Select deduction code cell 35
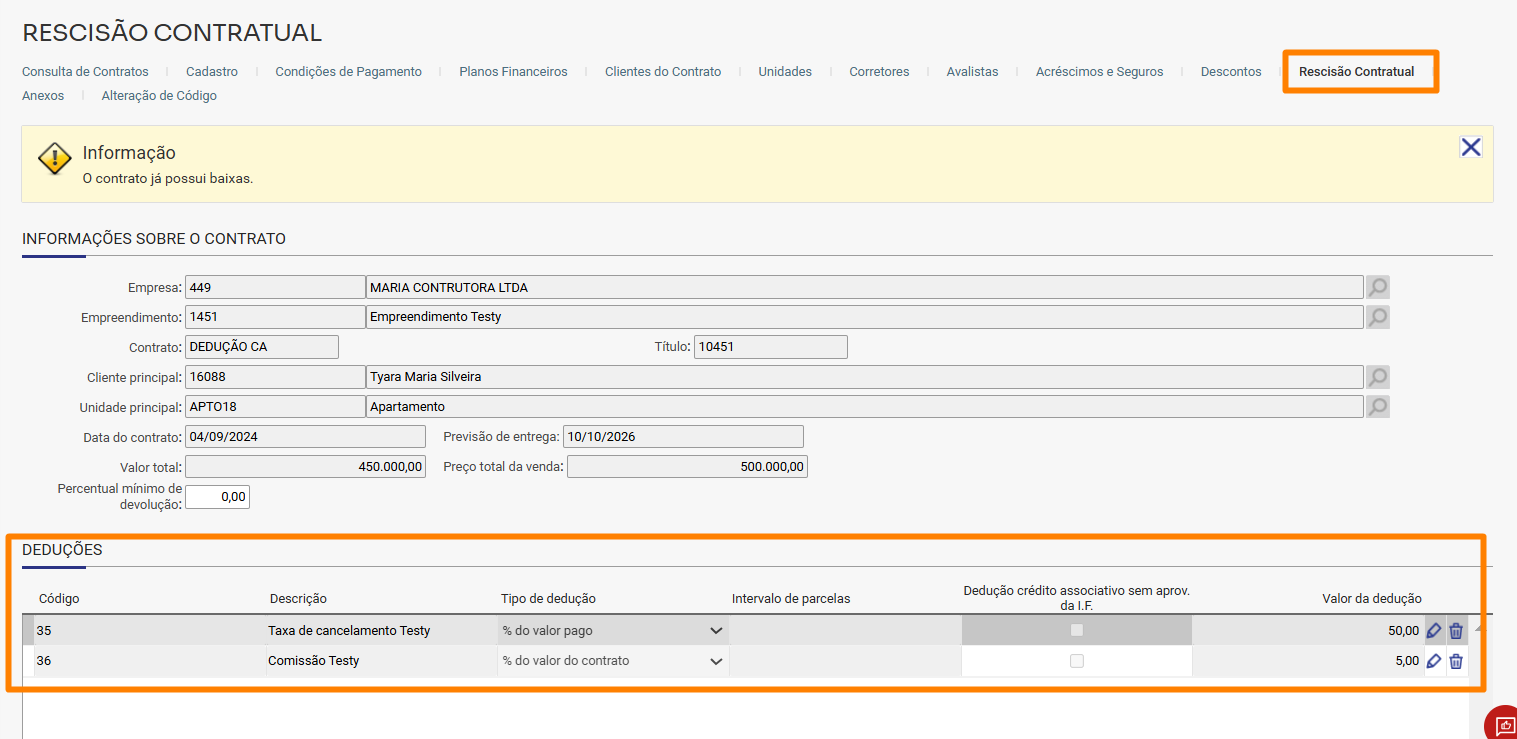Image resolution: width=1517 pixels, height=739 pixels. [x=150, y=631]
